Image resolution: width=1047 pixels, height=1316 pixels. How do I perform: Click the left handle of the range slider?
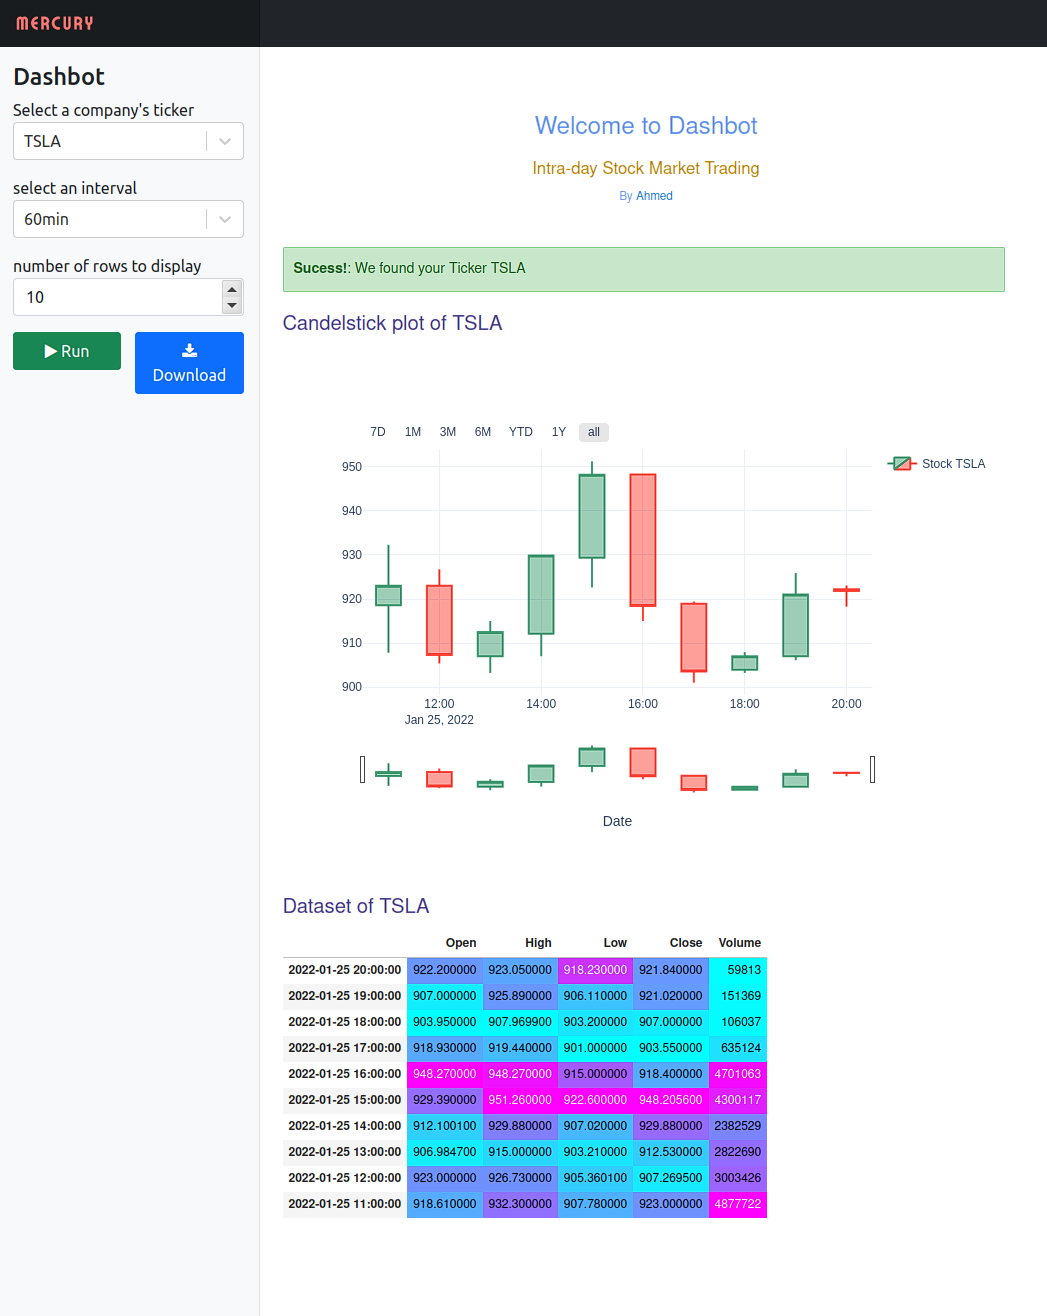click(x=362, y=769)
